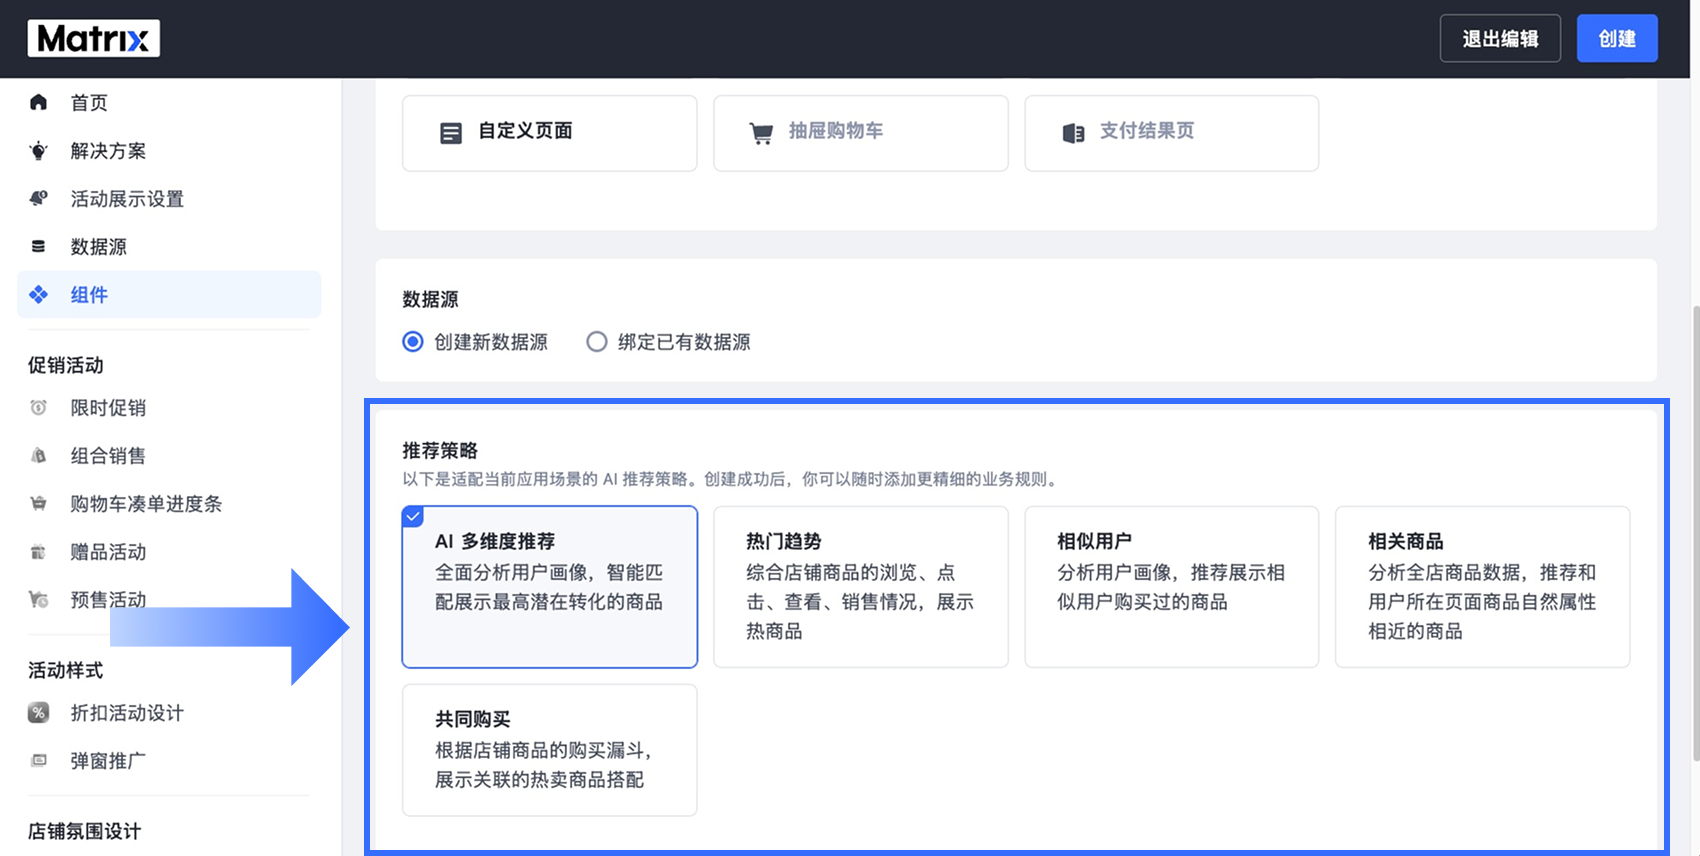Click the cart icon for 购物车凑单进度条
The width and height of the screenshot is (1700, 856).
(x=38, y=503)
